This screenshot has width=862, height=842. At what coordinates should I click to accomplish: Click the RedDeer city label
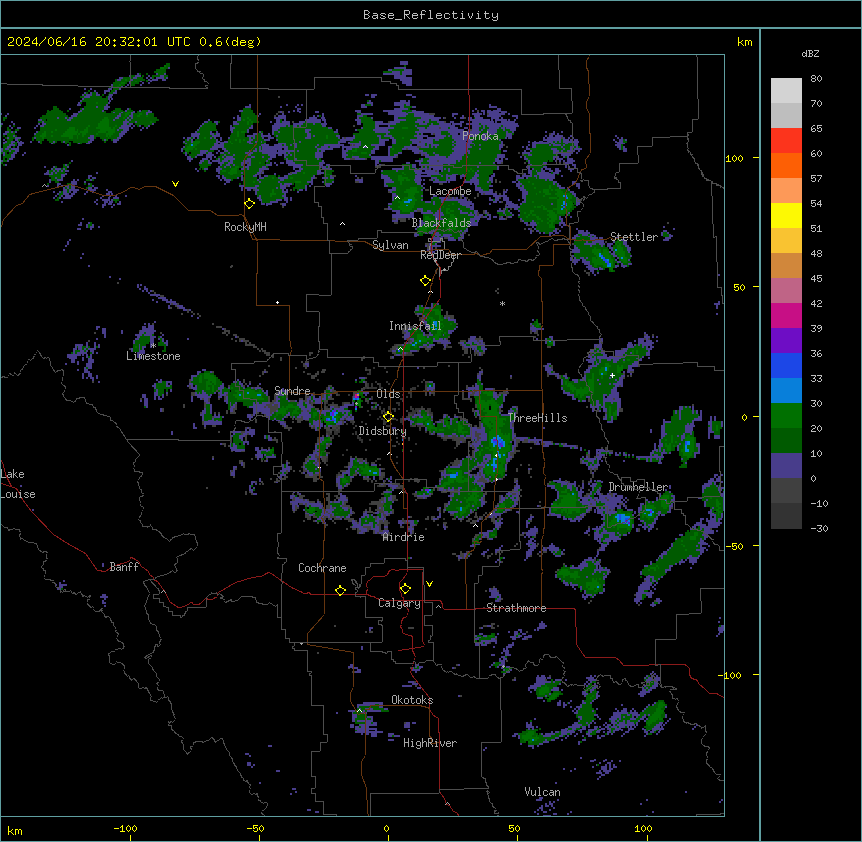tap(440, 255)
